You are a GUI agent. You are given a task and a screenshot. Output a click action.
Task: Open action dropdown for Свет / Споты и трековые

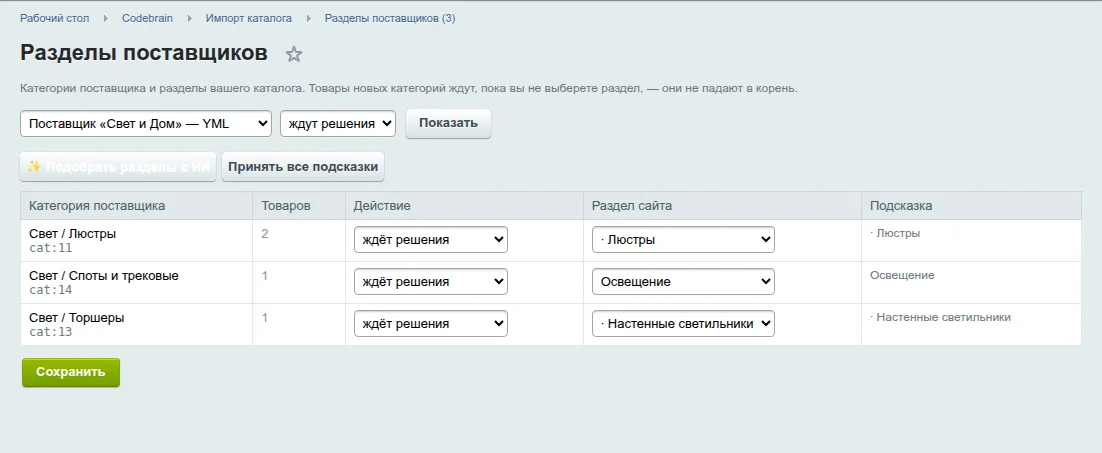[x=431, y=282]
